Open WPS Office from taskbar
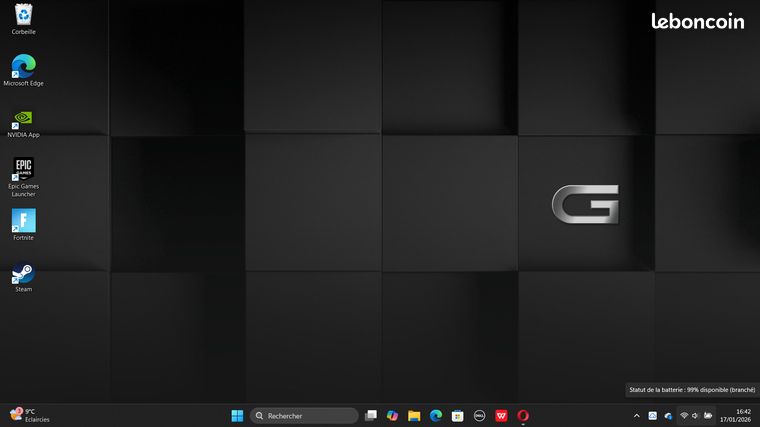 coord(501,415)
